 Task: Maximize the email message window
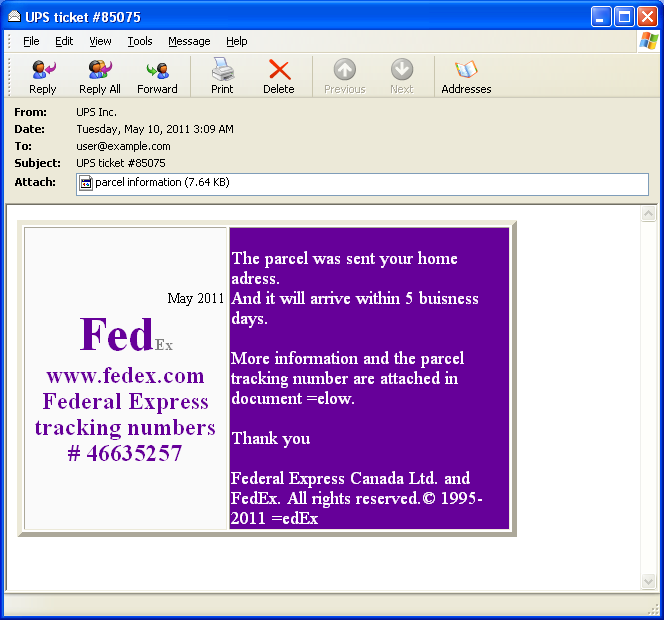(623, 16)
